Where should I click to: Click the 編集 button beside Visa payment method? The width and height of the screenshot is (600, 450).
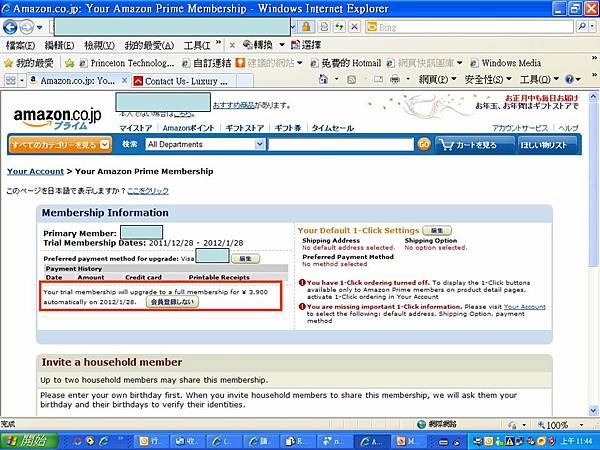click(x=245, y=259)
